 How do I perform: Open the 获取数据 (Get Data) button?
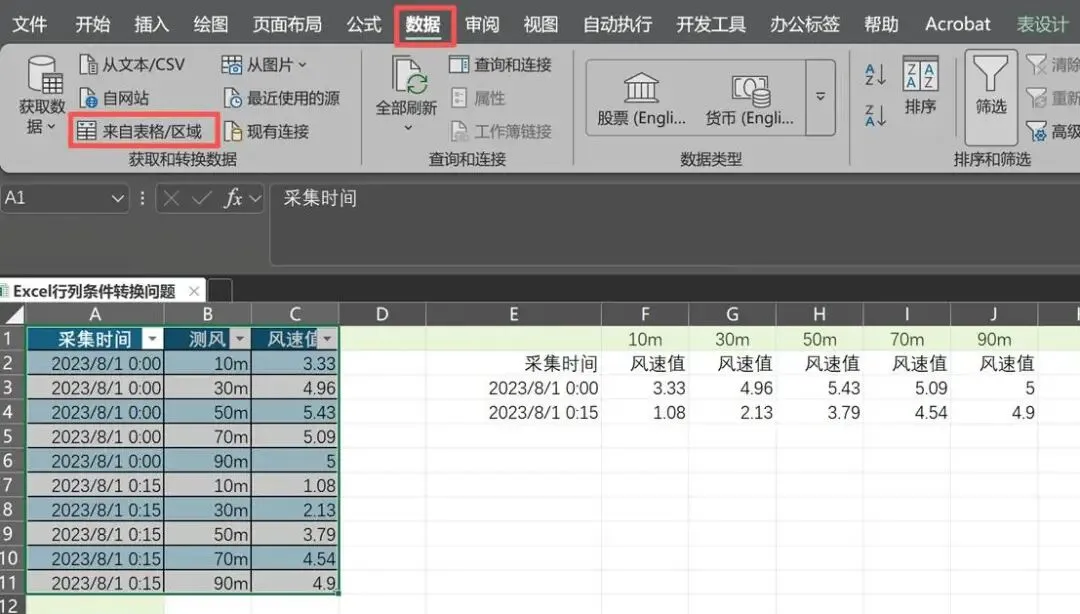click(41, 95)
